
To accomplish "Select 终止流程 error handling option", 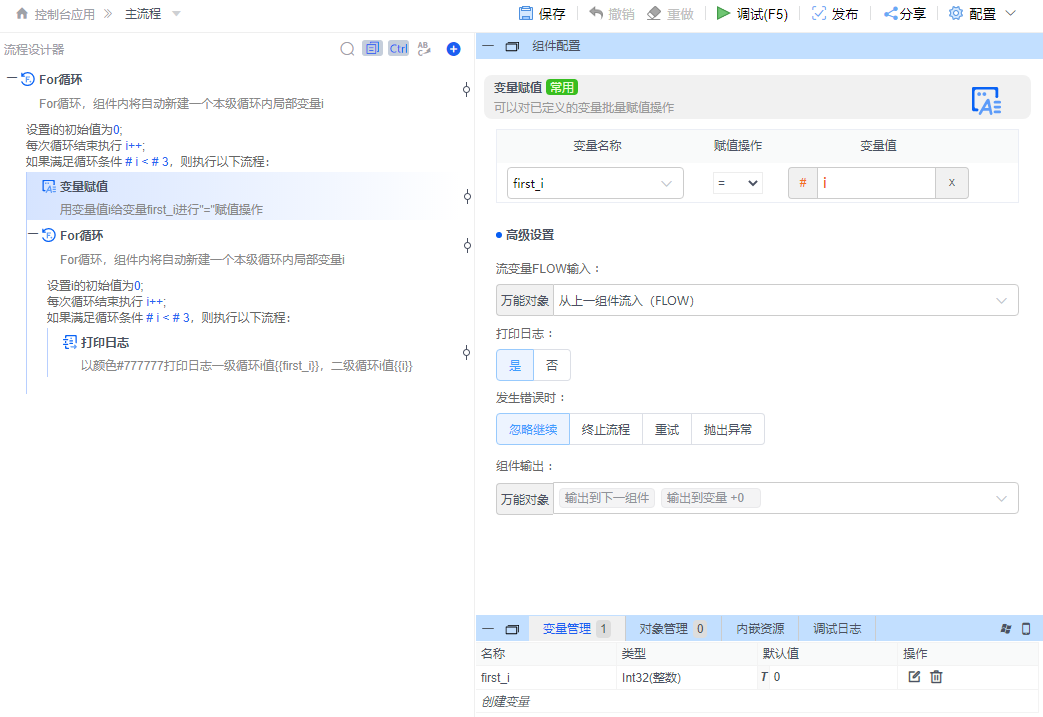I will [x=606, y=429].
